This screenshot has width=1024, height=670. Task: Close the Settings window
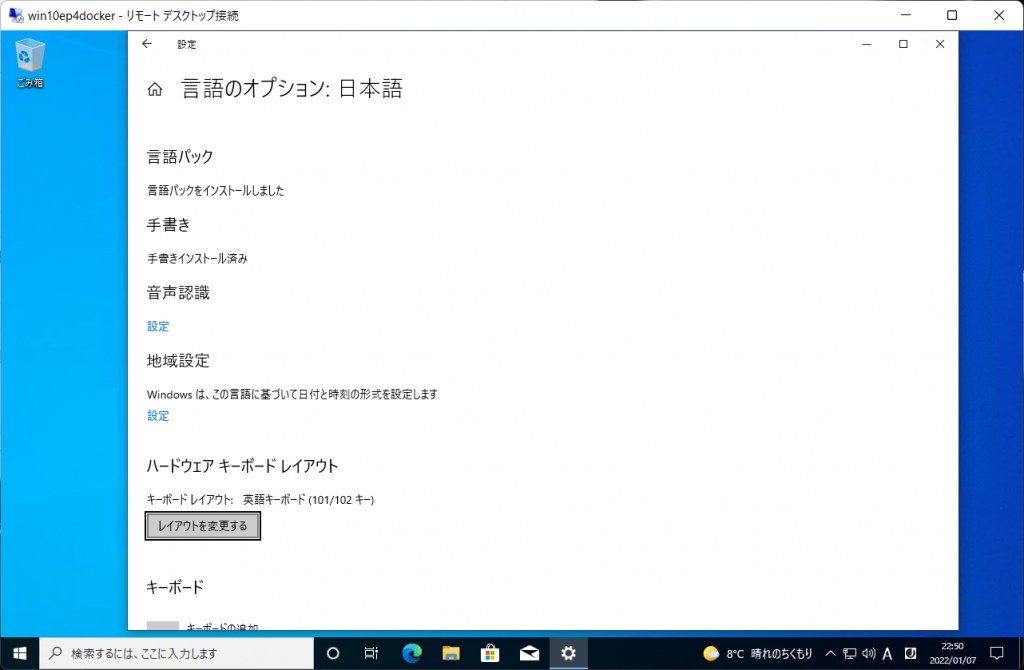[x=940, y=44]
